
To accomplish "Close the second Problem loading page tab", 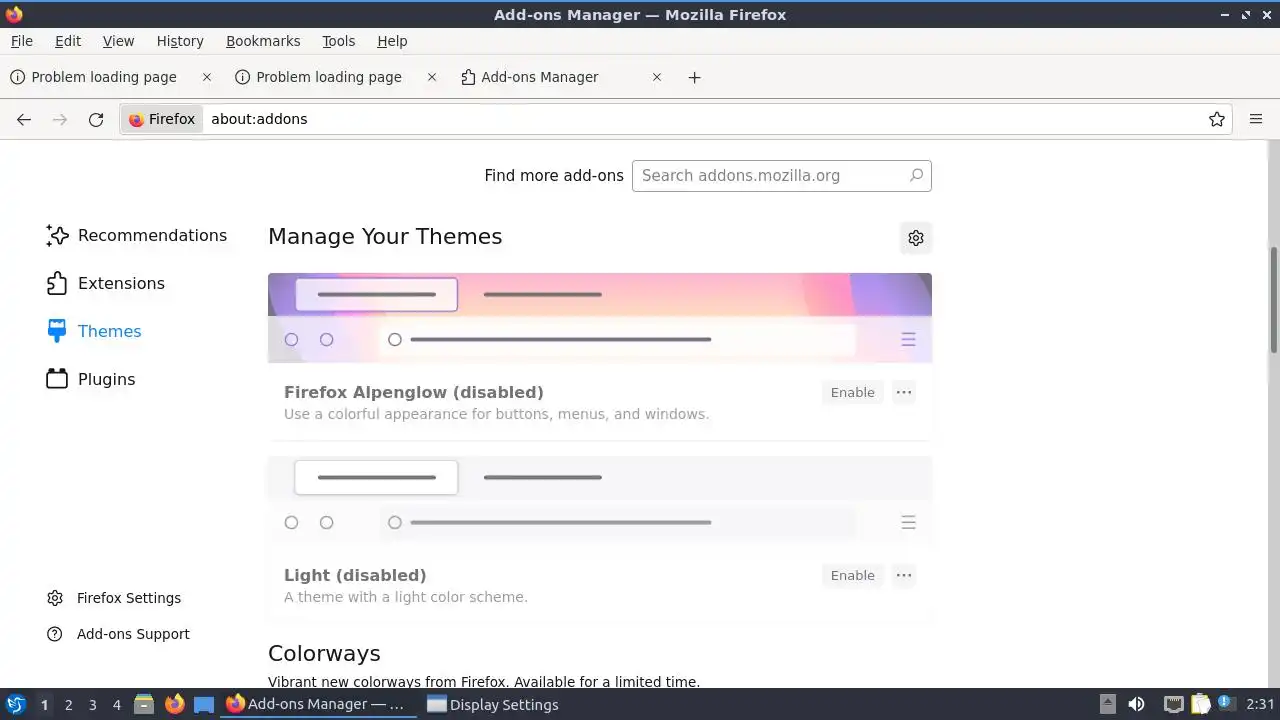I will (x=432, y=77).
